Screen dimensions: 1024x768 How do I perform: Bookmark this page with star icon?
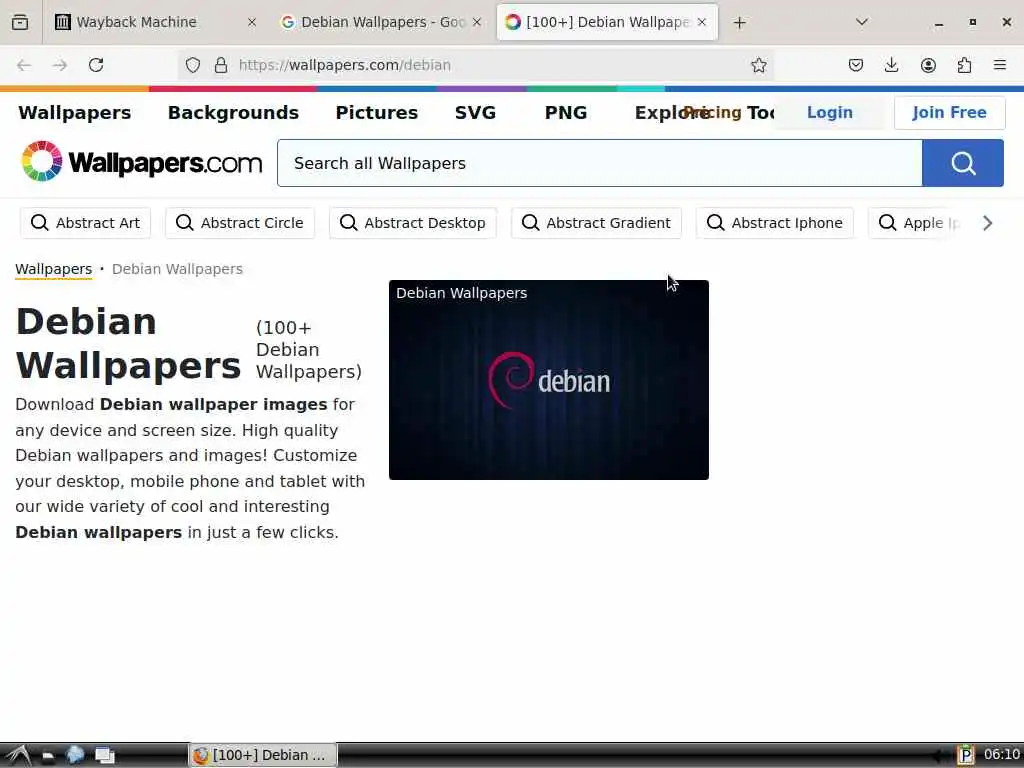pyautogui.click(x=758, y=65)
